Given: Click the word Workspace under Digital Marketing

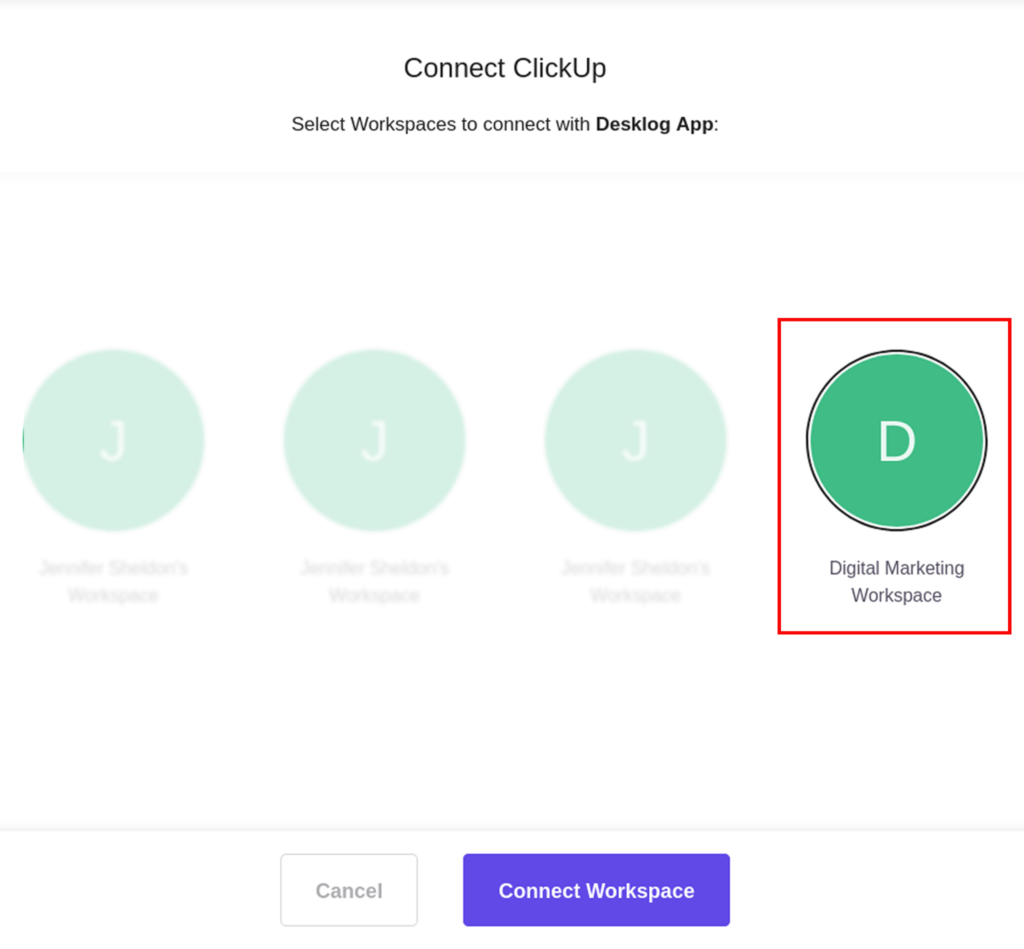Looking at the screenshot, I should tap(896, 596).
